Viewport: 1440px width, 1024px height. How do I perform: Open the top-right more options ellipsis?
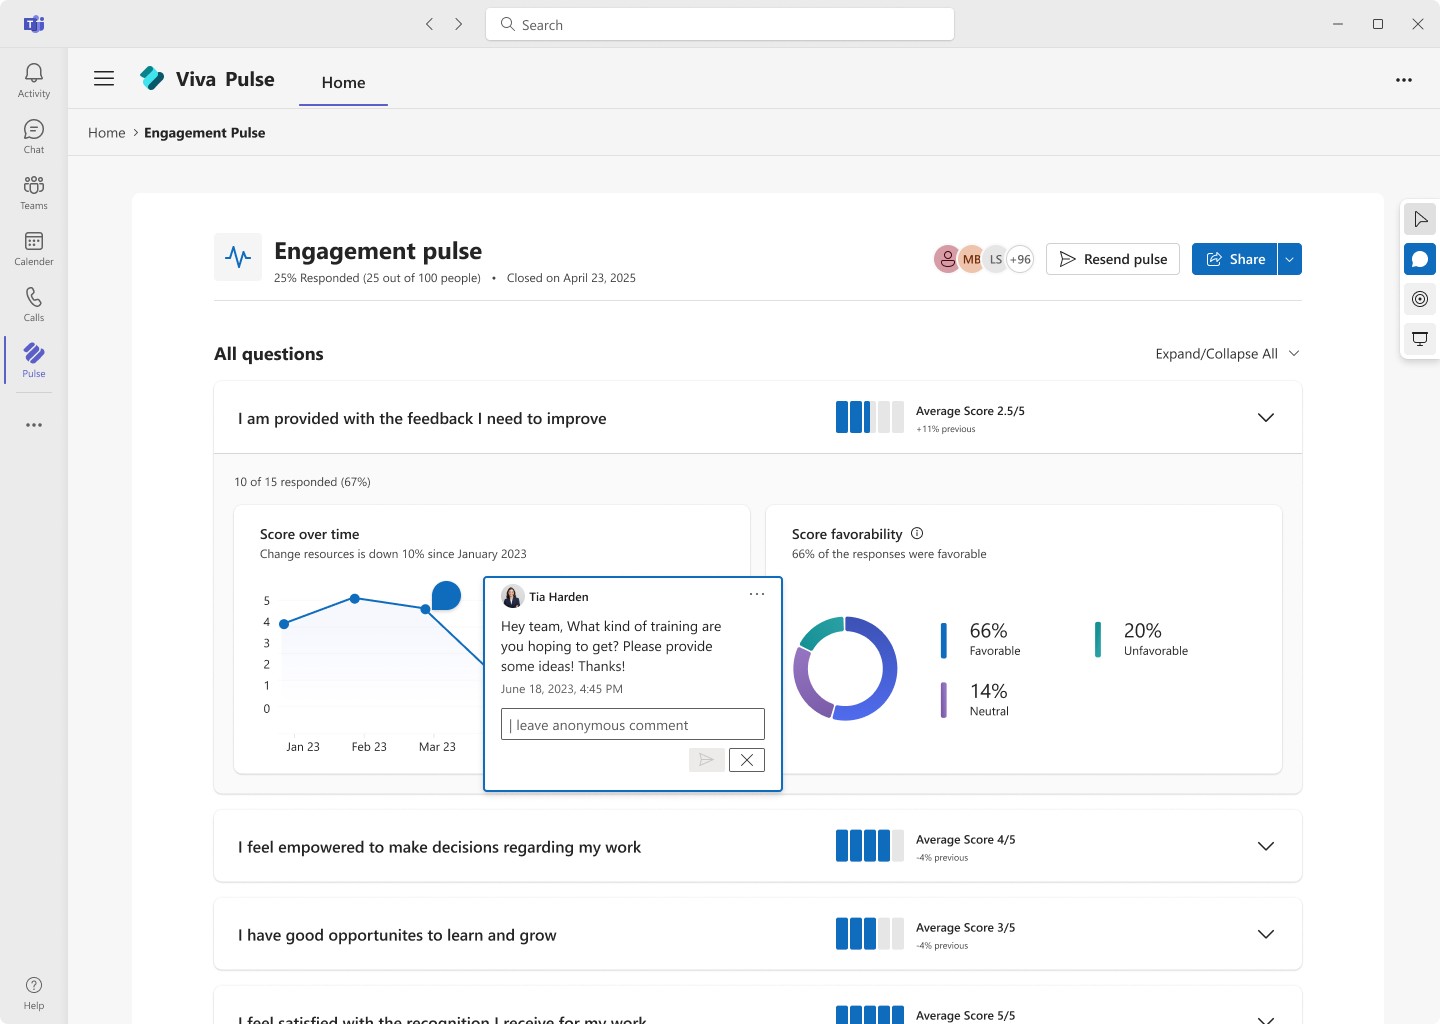pos(1404,80)
